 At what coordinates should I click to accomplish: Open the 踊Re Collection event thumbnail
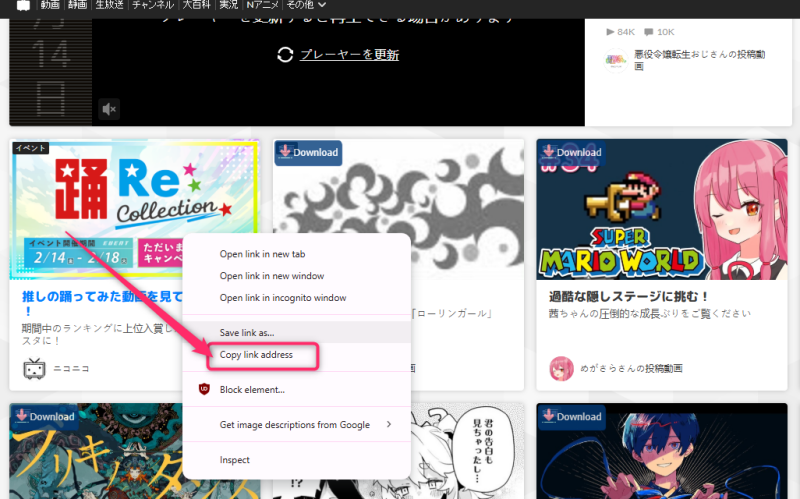coord(135,209)
